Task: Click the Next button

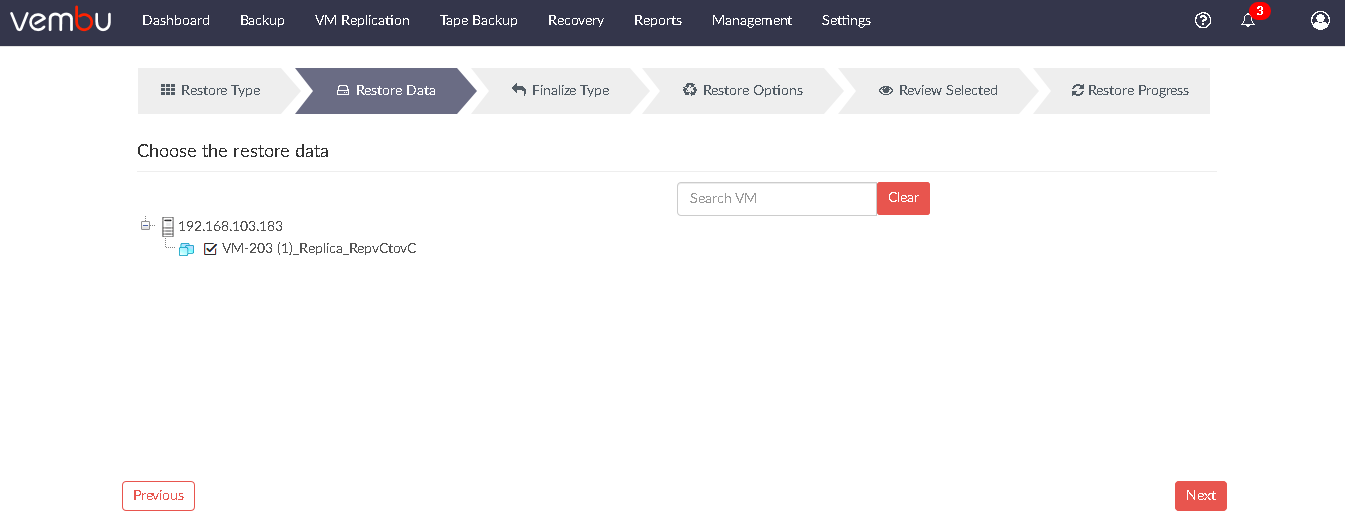Action: point(1201,496)
